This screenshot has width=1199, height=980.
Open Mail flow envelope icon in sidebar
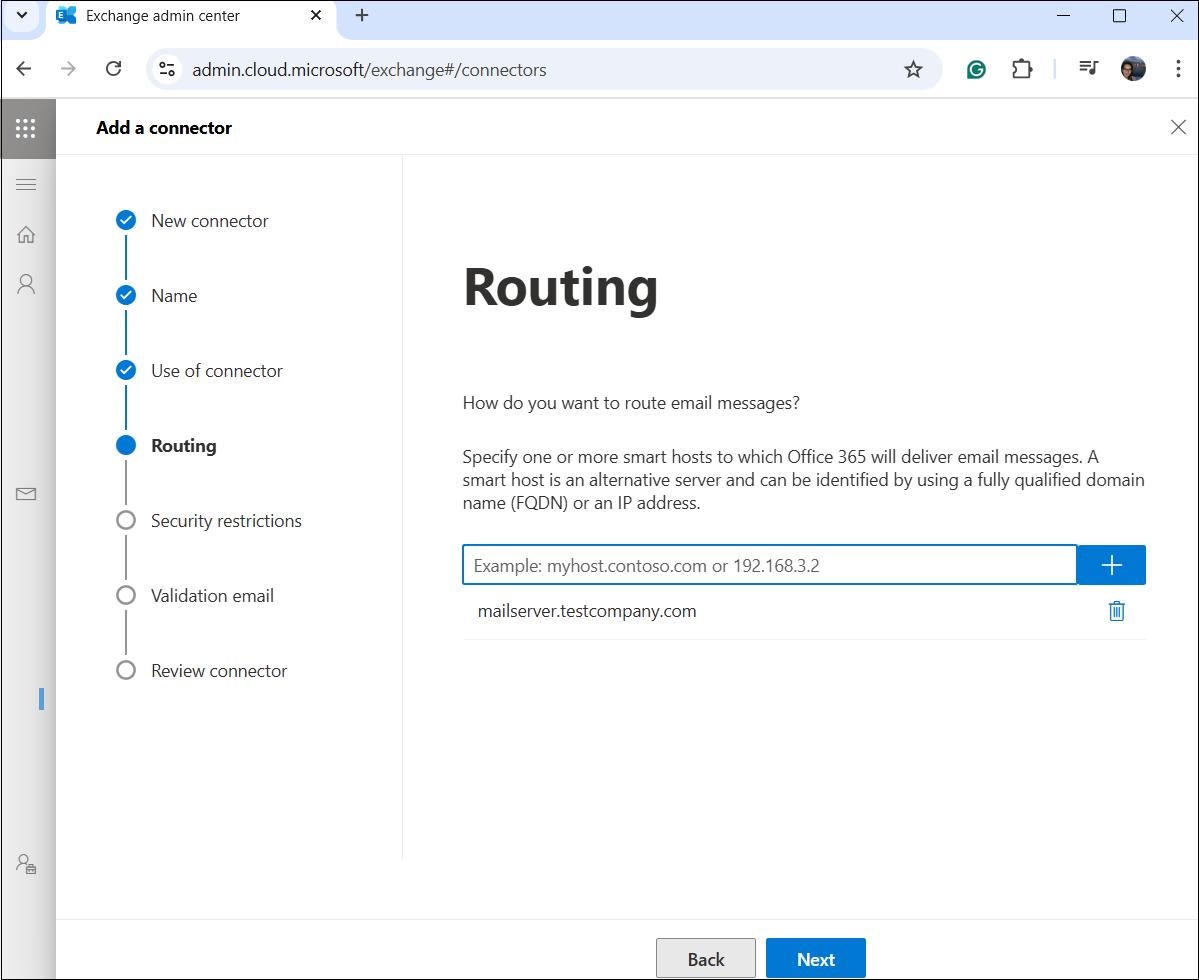pos(27,494)
